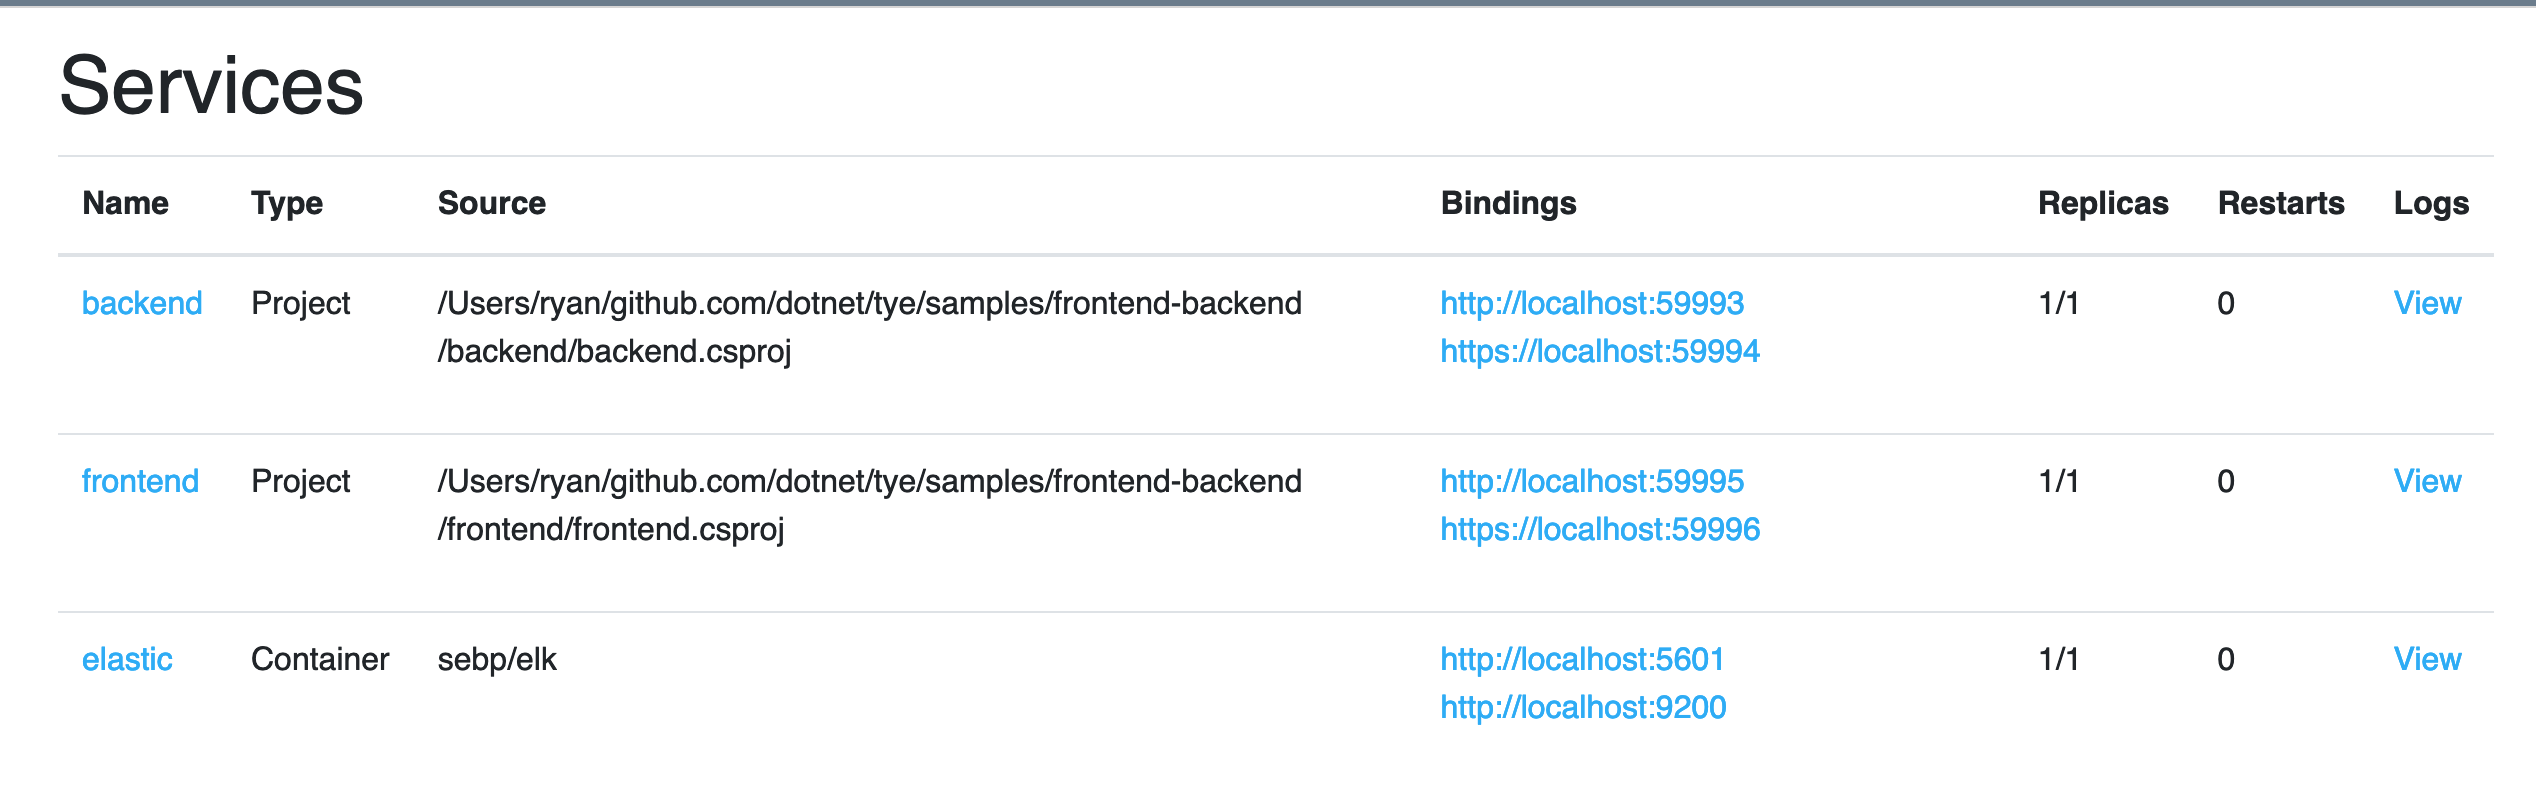The width and height of the screenshot is (2536, 802).
Task: Open frontend binding https://localhost:59996
Action: [1600, 529]
